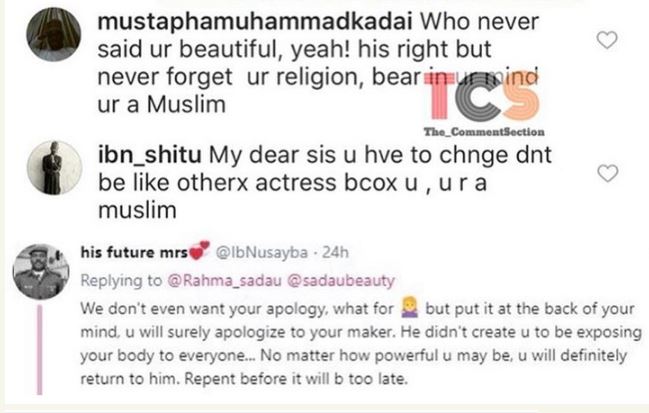649x413 pixels.
Task: Open his future mrs profile avatar
Action: pyautogui.click(x=41, y=272)
